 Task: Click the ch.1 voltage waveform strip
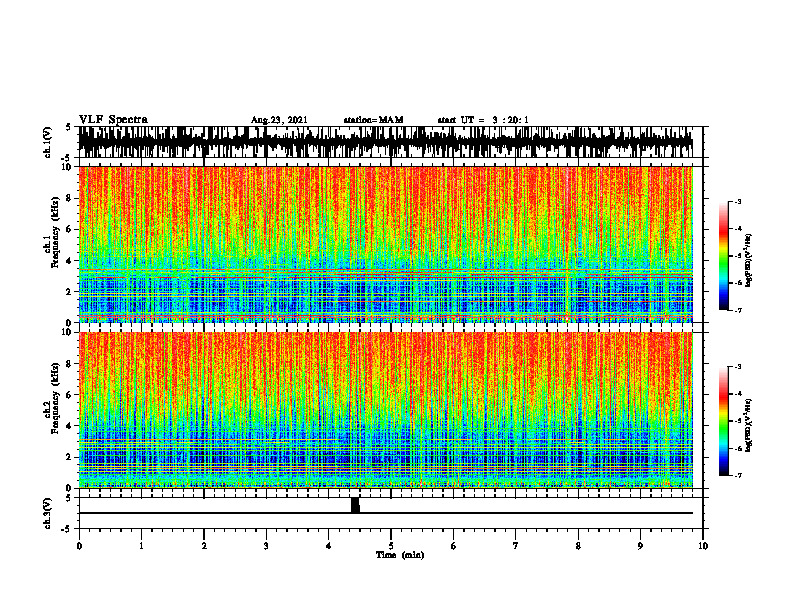[385, 142]
